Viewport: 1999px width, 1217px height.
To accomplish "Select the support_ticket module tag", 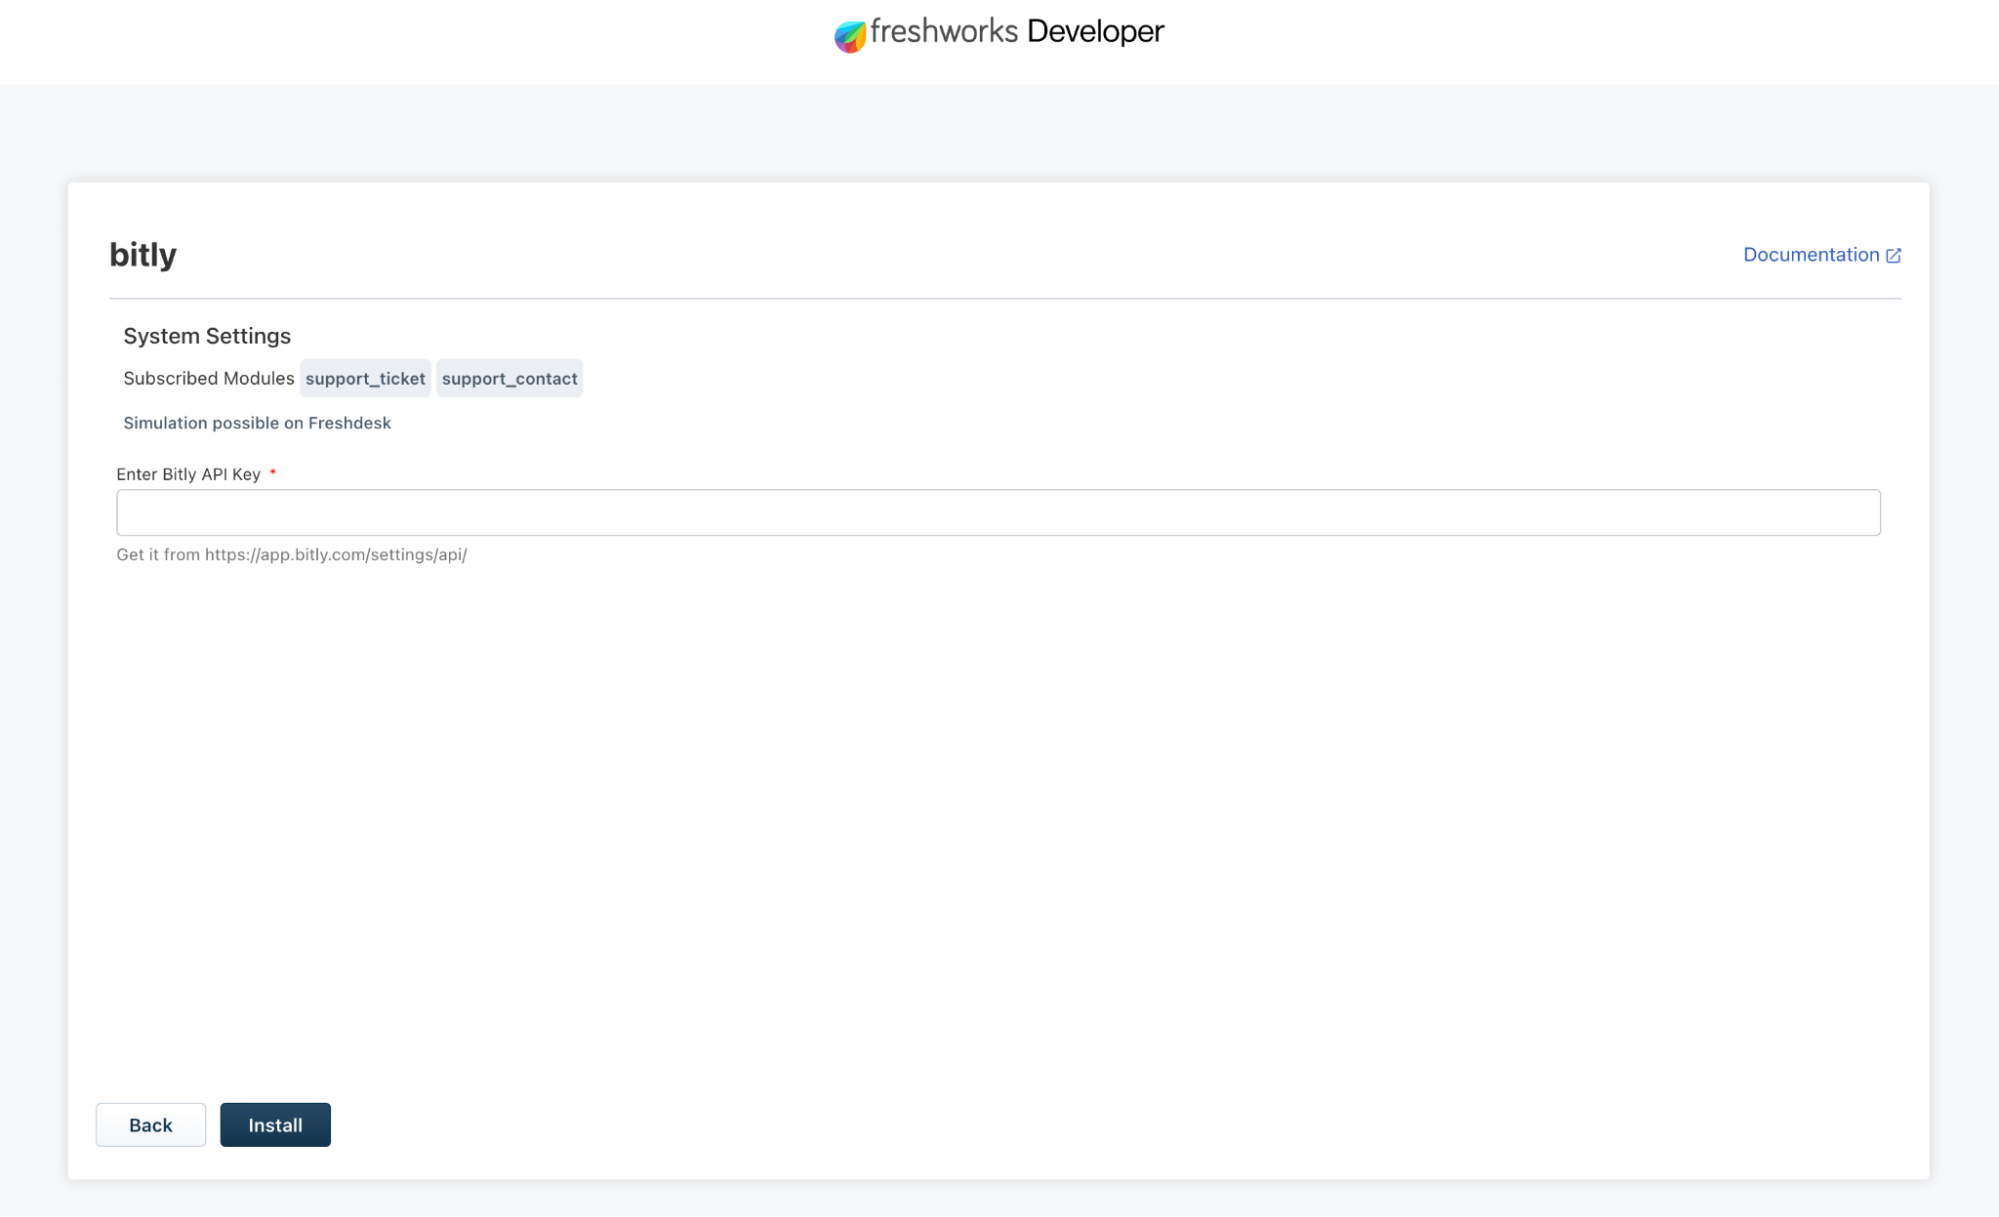I will tap(365, 379).
